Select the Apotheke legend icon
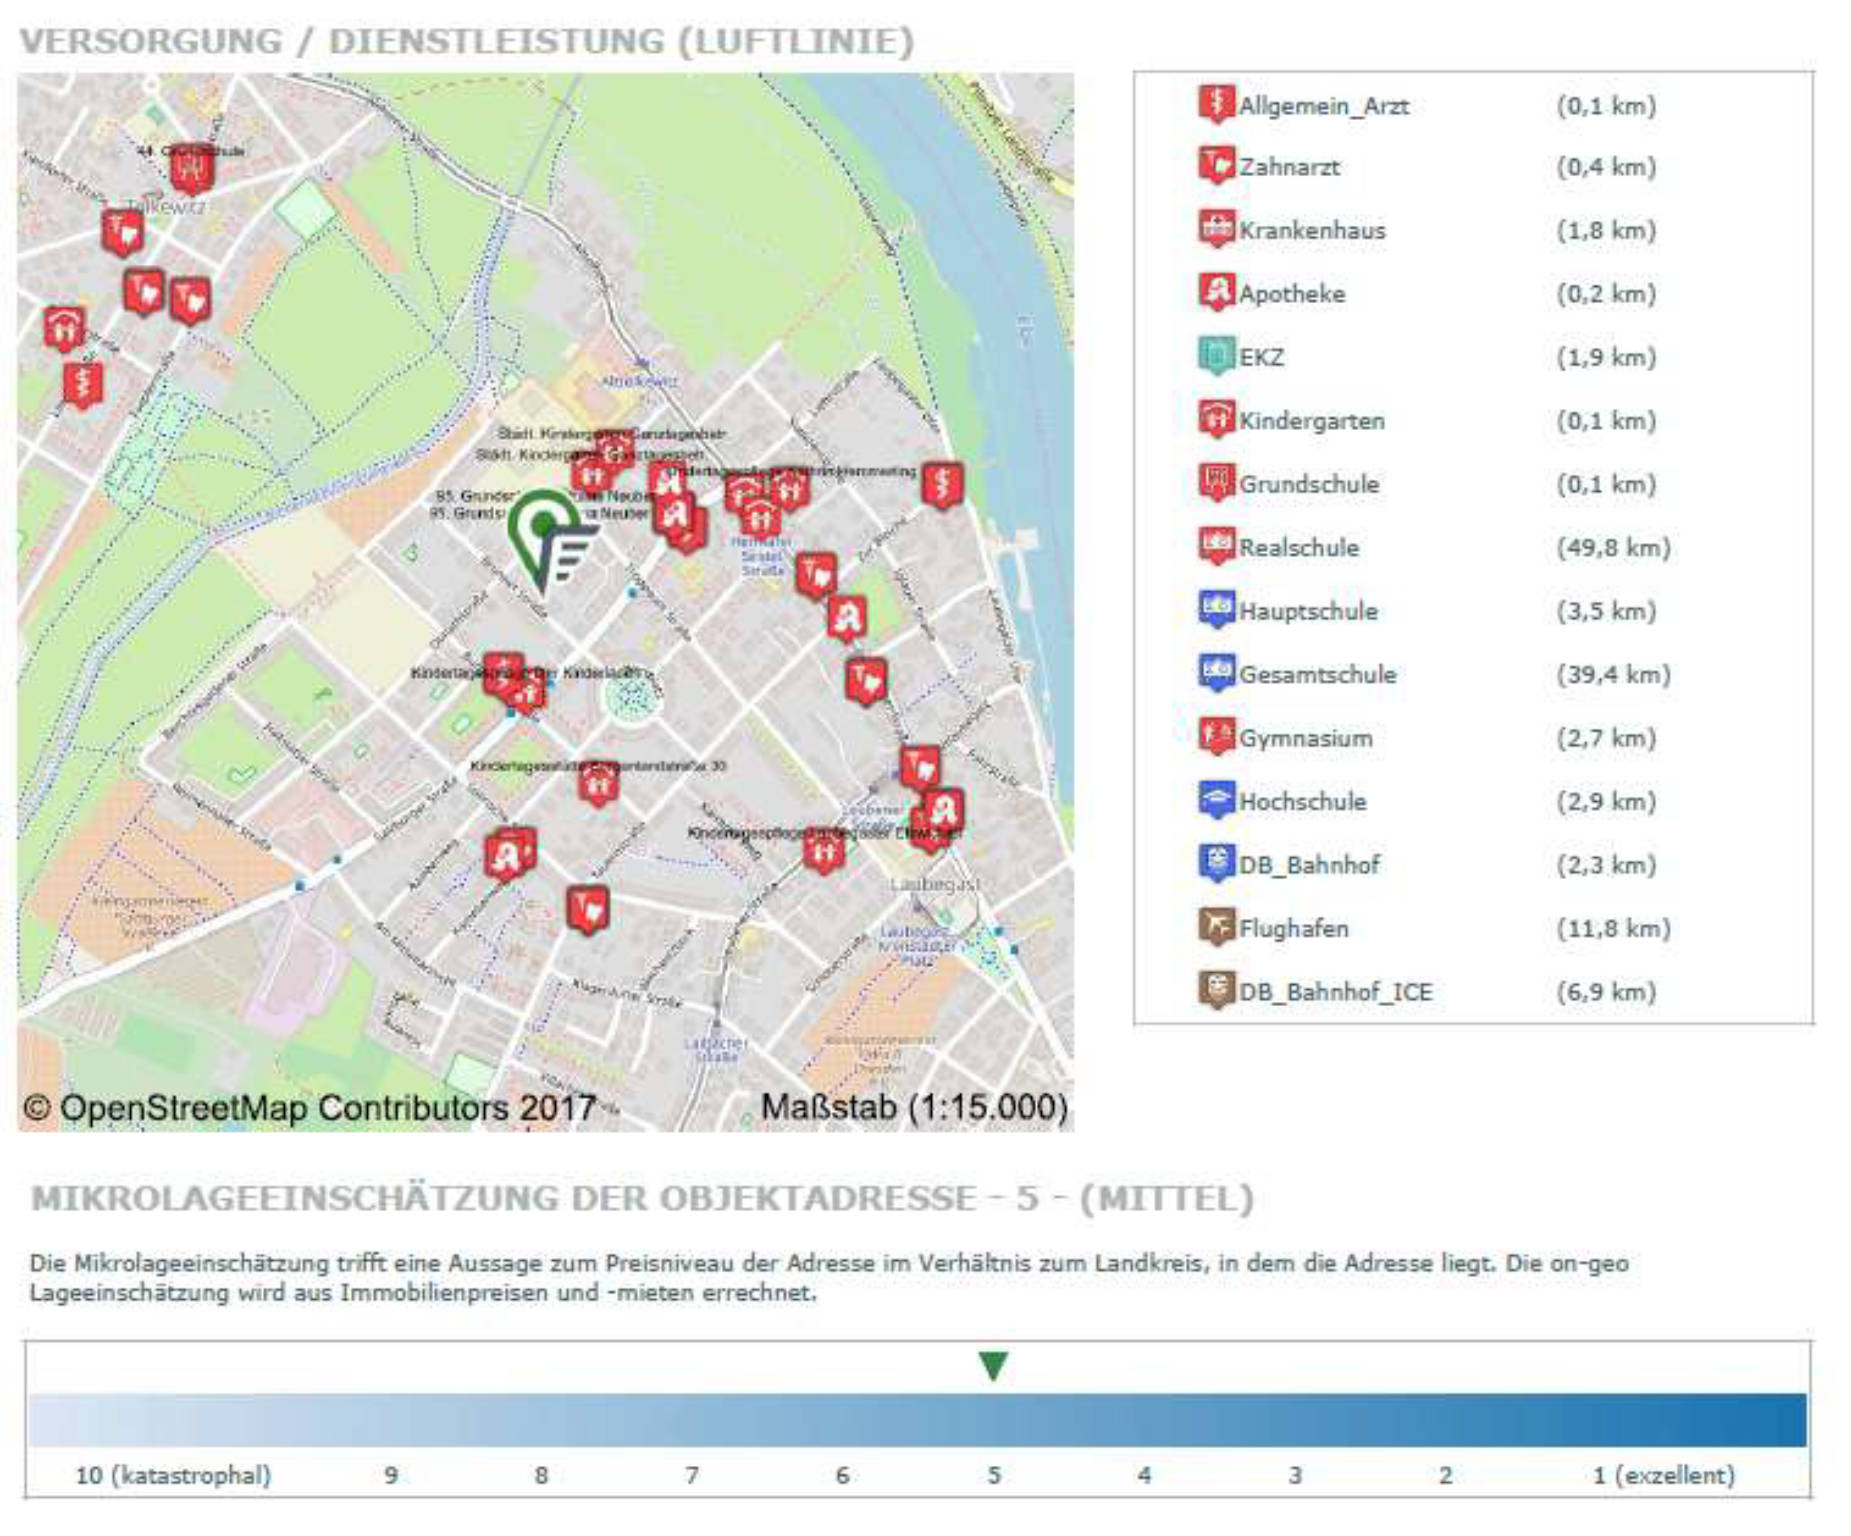Viewport: 1851px width, 1536px height. point(1216,292)
